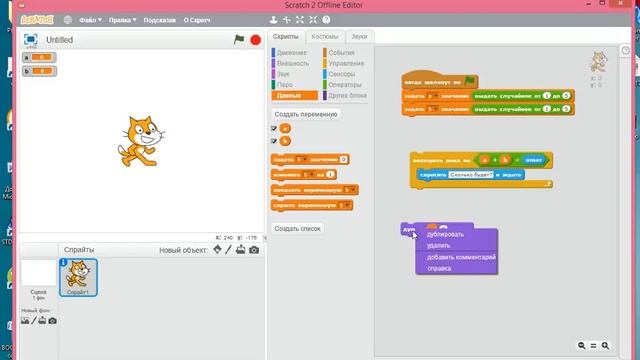Open the language globe menu
This screenshot has width=640, height=360.
point(68,20)
